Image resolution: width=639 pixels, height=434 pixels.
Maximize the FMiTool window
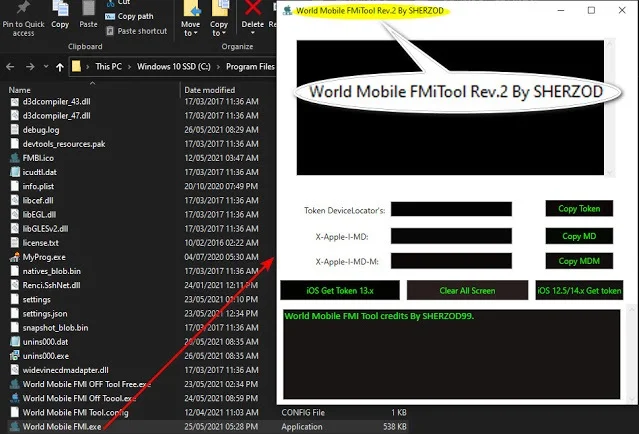(x=591, y=11)
